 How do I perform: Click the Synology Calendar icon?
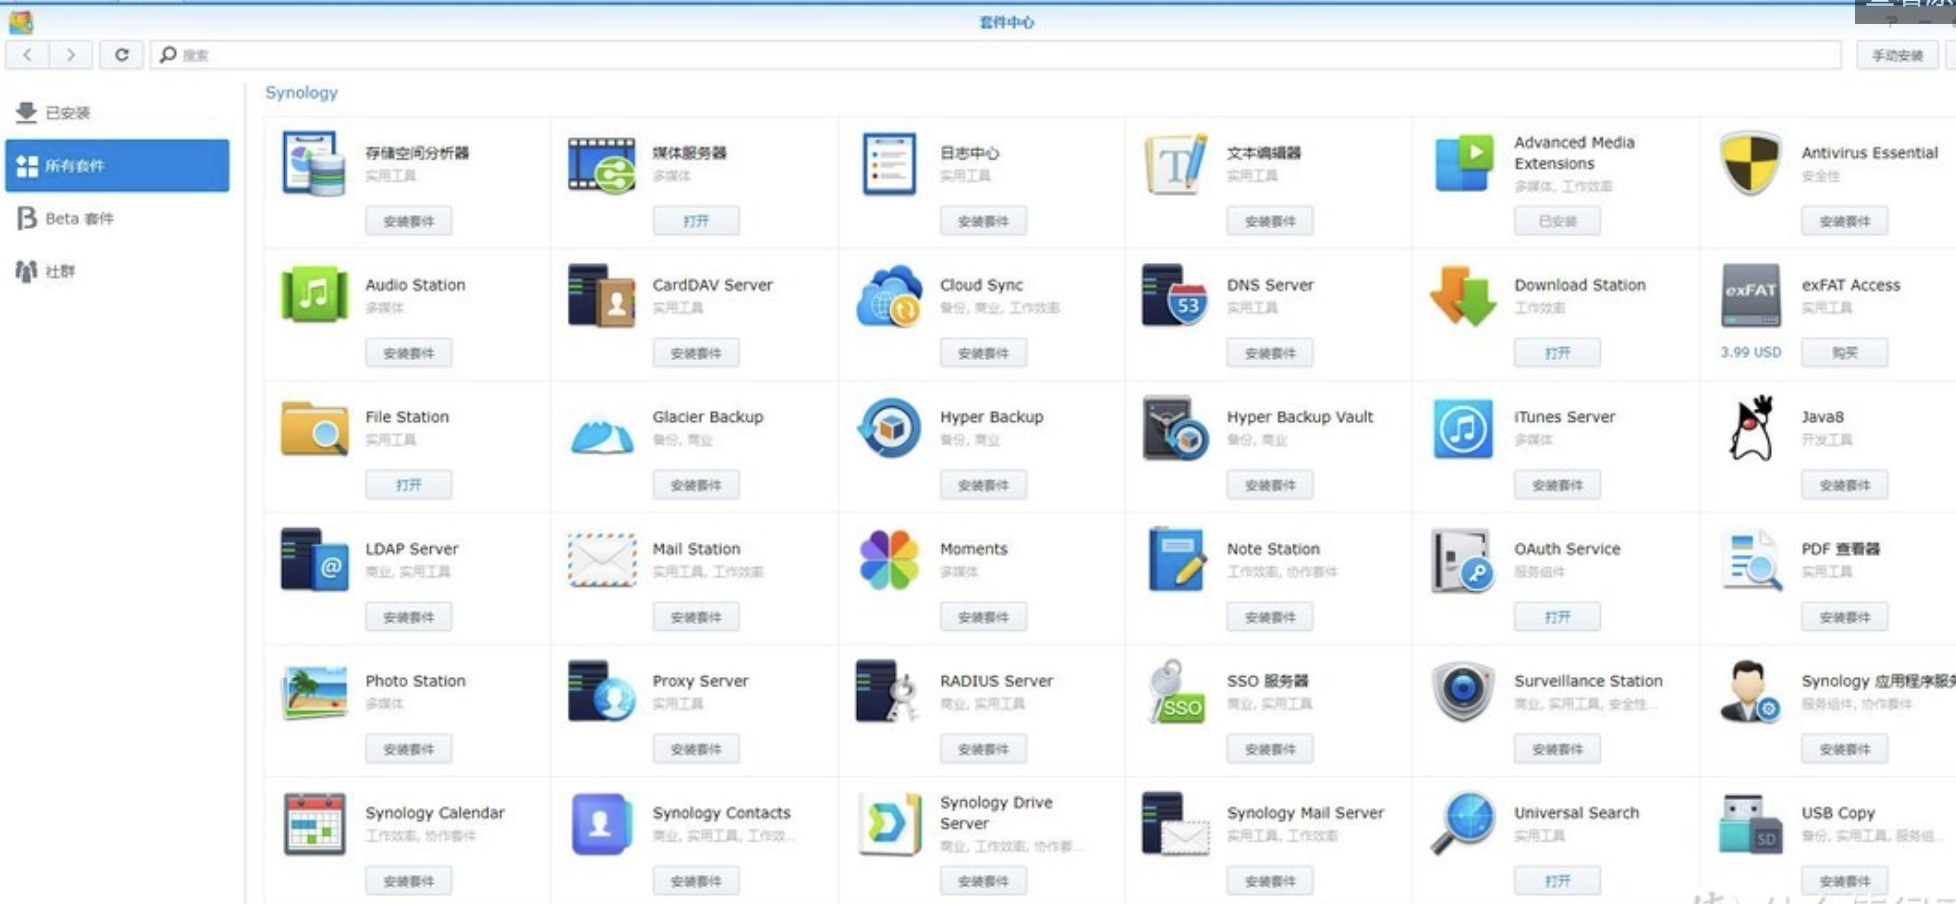314,824
